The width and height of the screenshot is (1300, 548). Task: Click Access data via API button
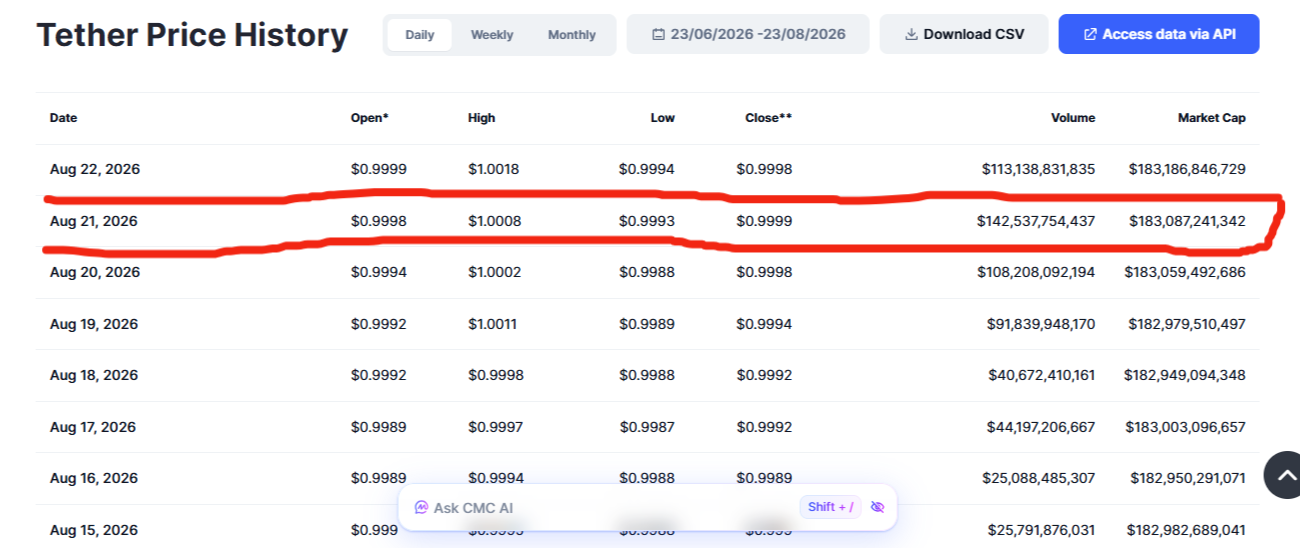(1159, 34)
